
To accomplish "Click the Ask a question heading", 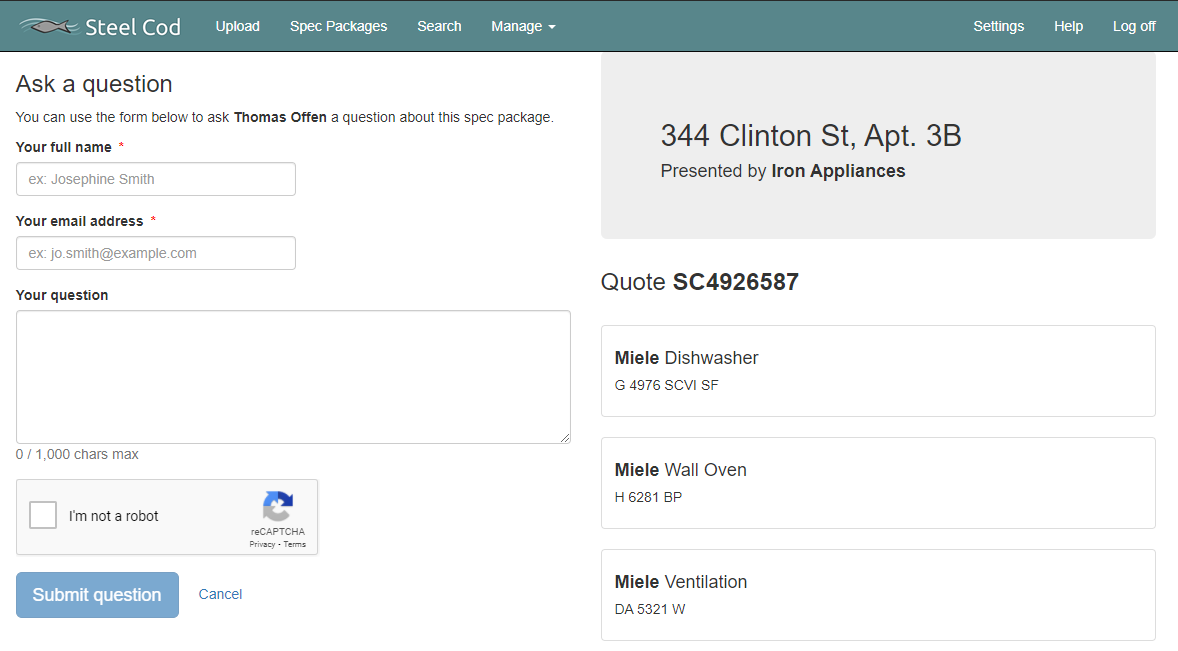I will pos(94,84).
